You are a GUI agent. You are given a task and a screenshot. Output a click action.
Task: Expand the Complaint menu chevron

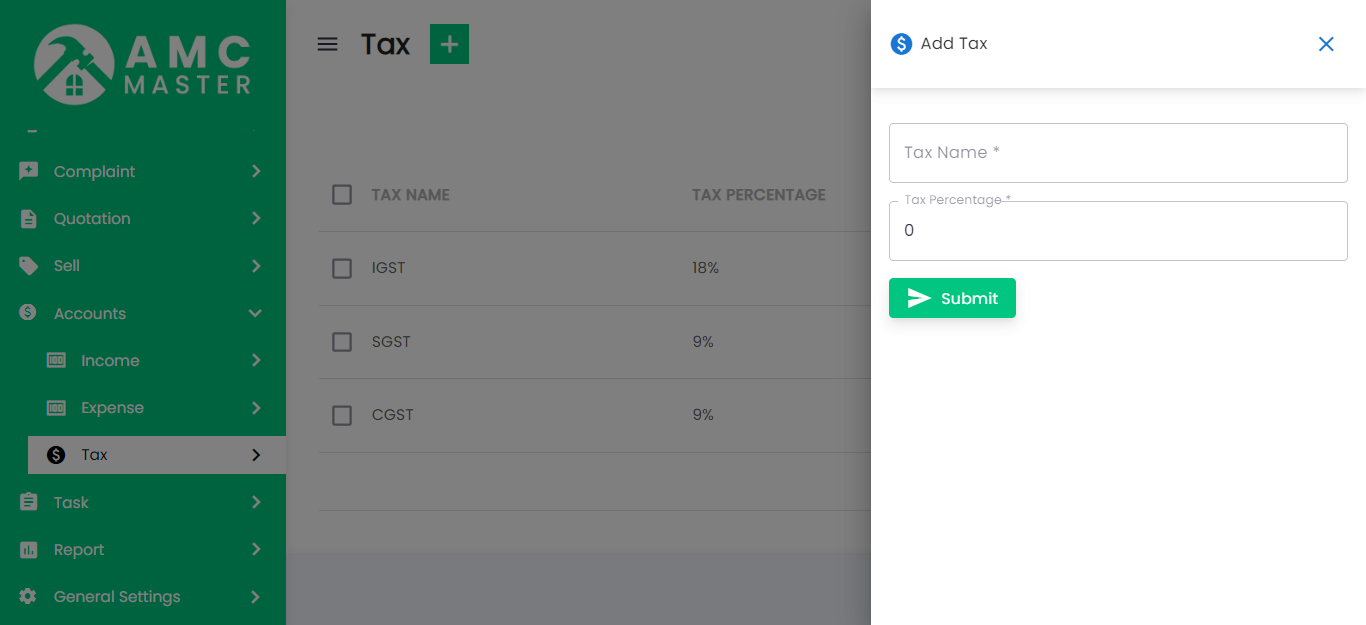click(x=257, y=171)
